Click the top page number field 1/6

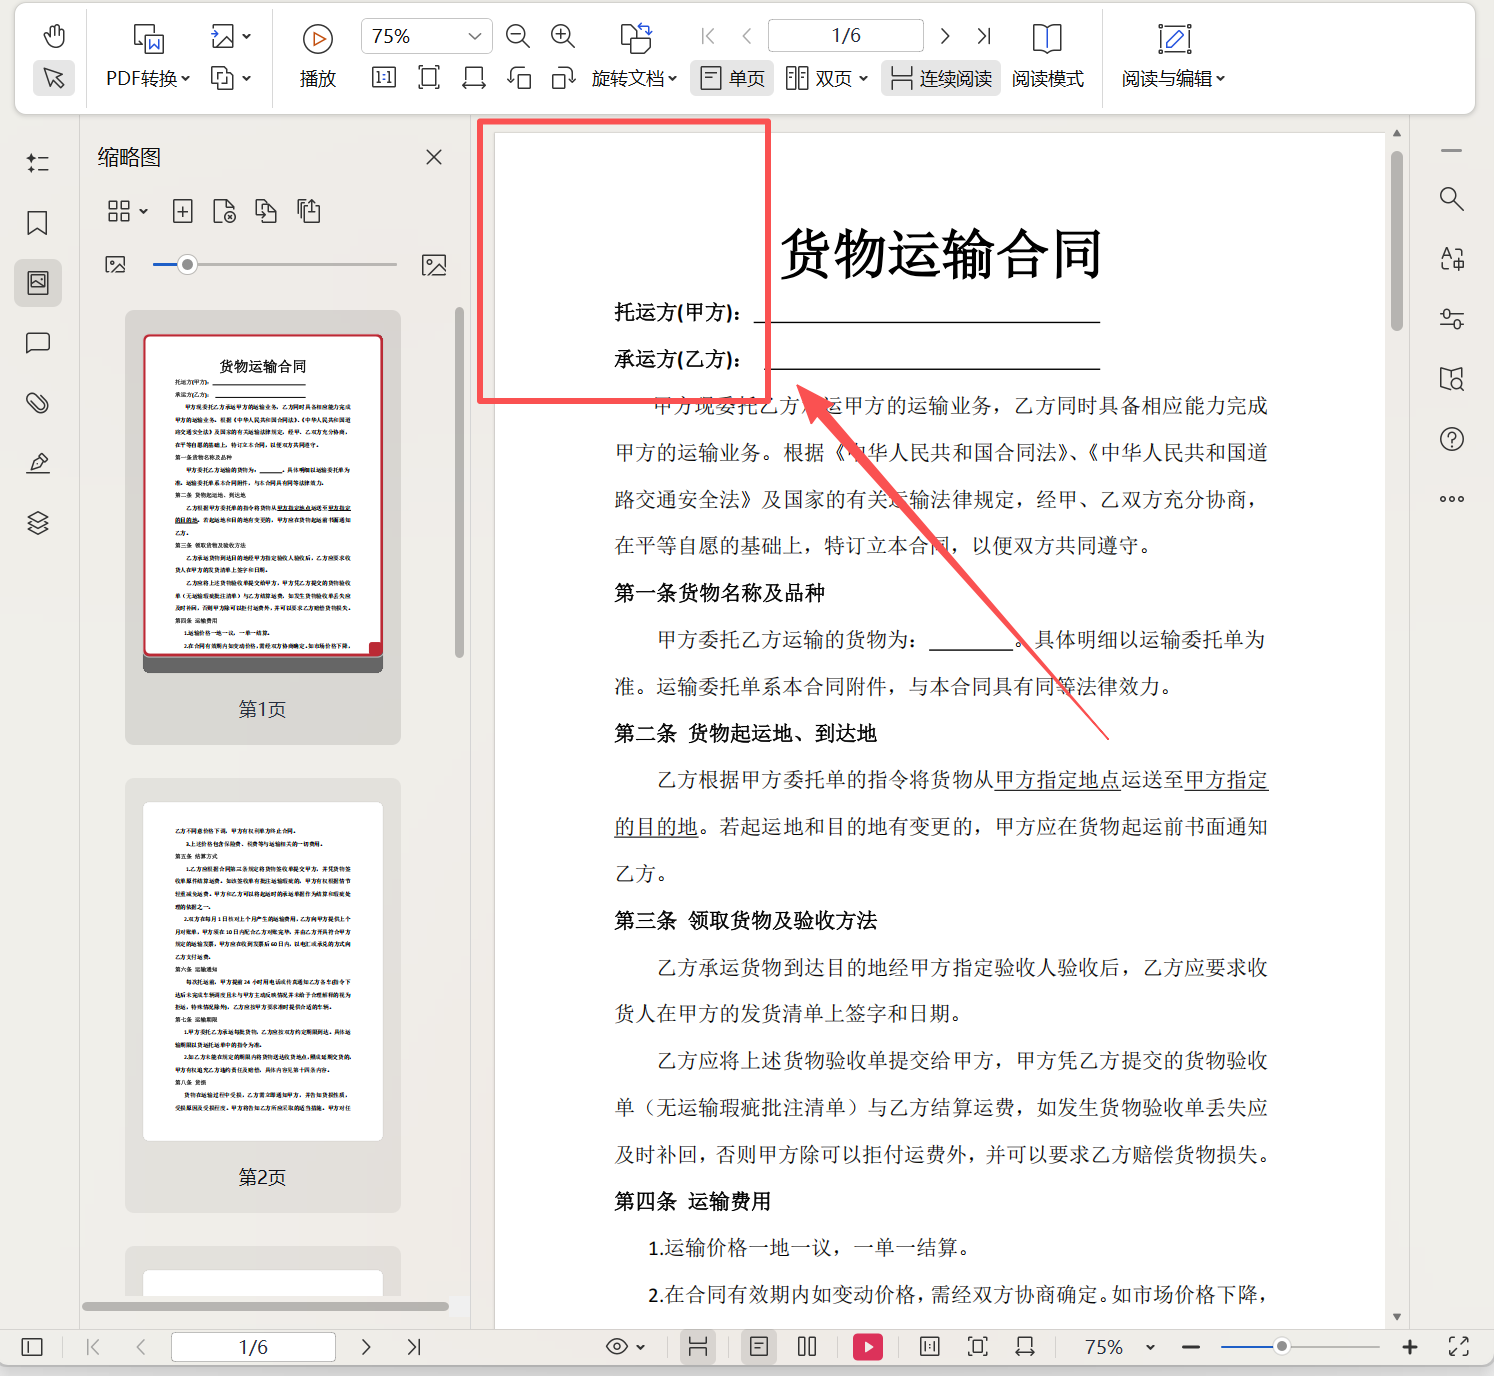tap(846, 36)
